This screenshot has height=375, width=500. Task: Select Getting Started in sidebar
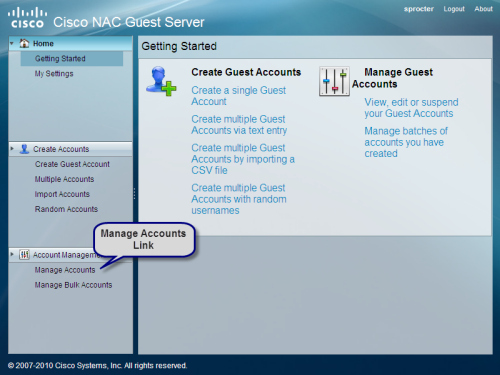coord(72,59)
